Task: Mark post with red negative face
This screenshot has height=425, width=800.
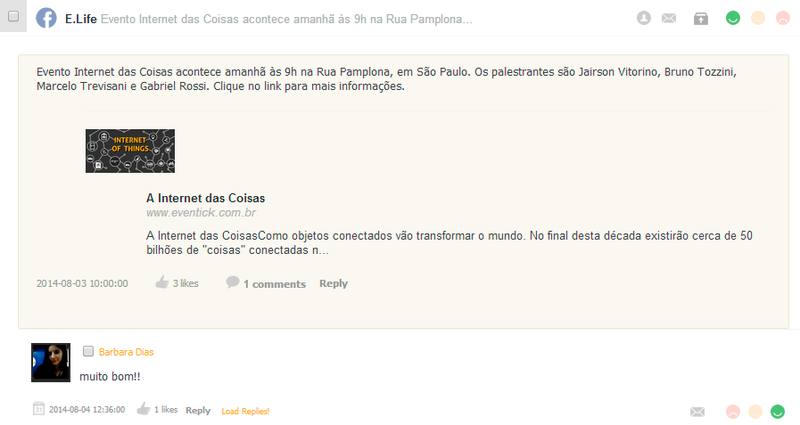Action: pyautogui.click(x=782, y=18)
